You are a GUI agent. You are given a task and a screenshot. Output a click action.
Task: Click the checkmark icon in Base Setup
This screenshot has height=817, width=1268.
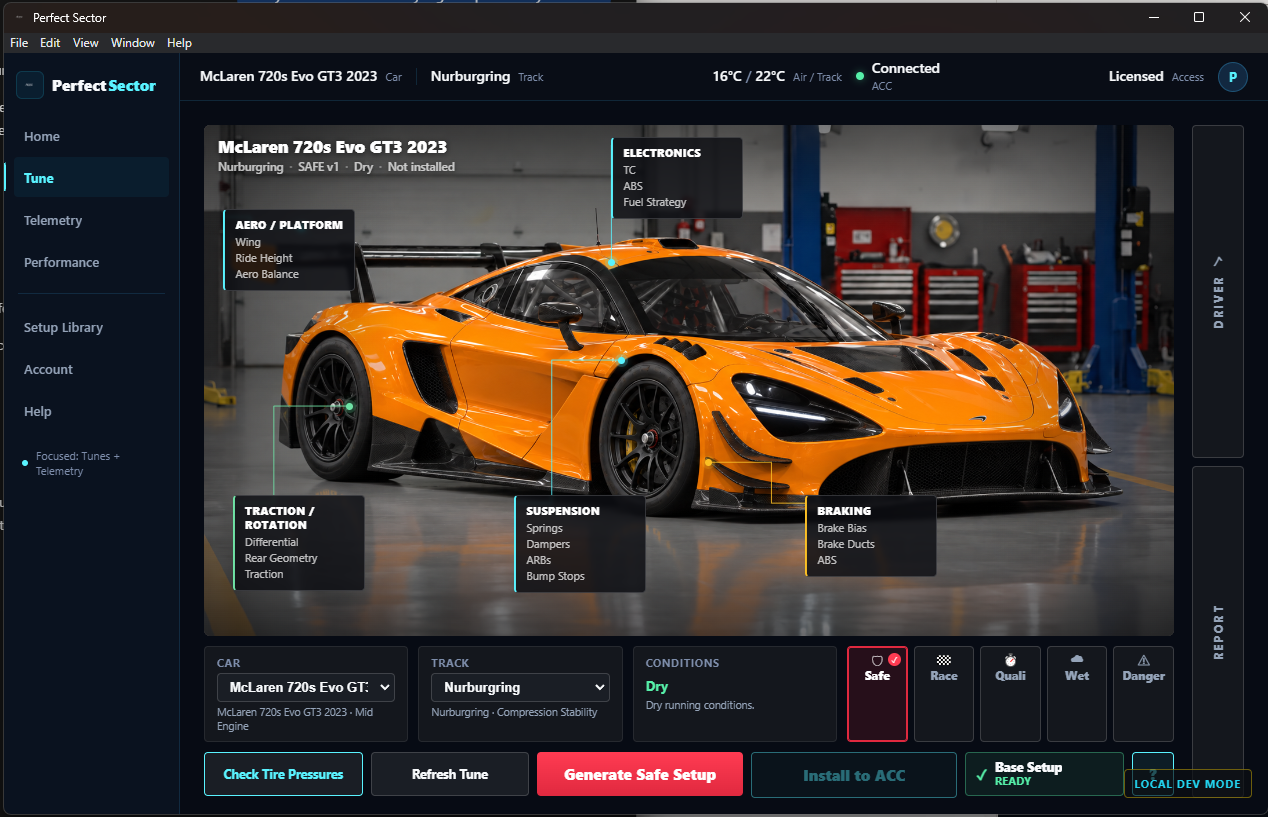coord(981,775)
